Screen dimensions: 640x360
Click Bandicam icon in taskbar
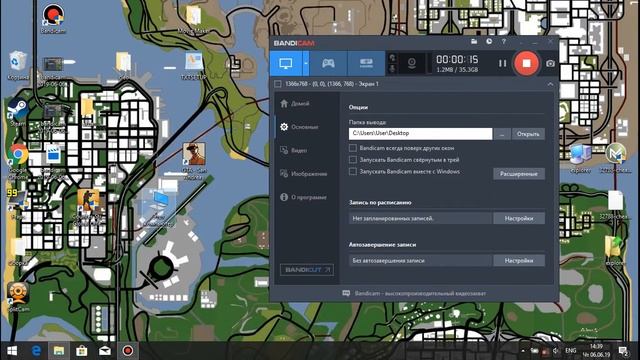pos(128,351)
